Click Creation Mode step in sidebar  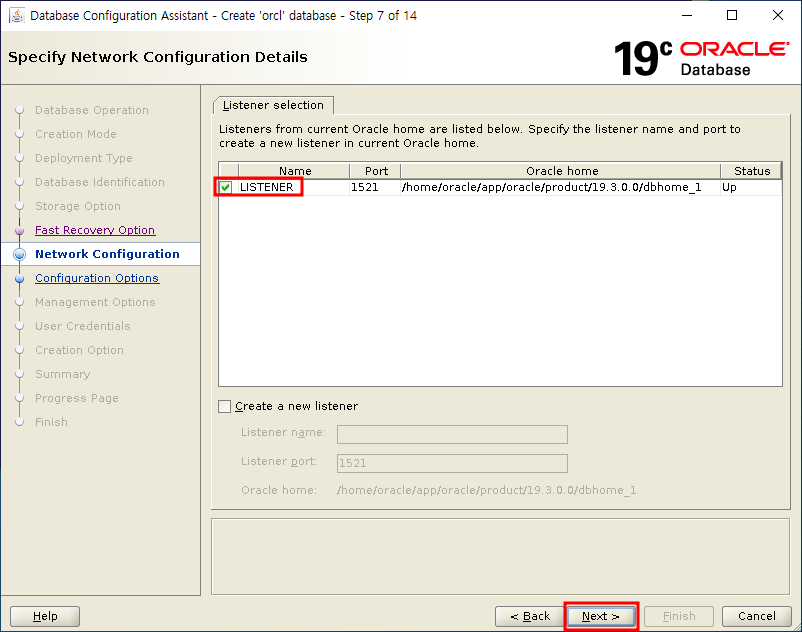tap(76, 134)
